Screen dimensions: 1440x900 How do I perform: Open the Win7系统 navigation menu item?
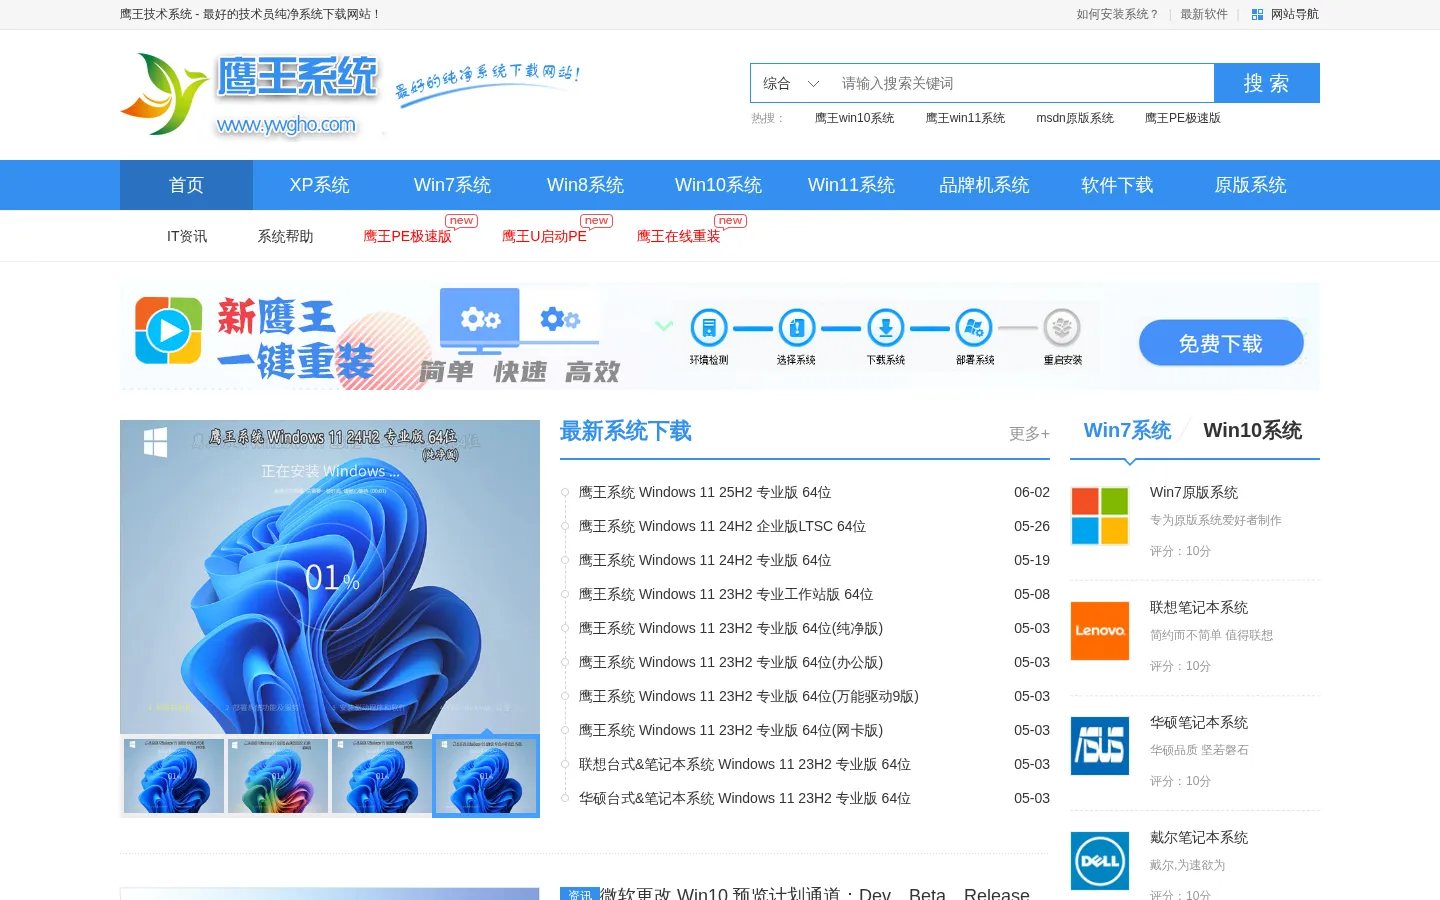(452, 185)
